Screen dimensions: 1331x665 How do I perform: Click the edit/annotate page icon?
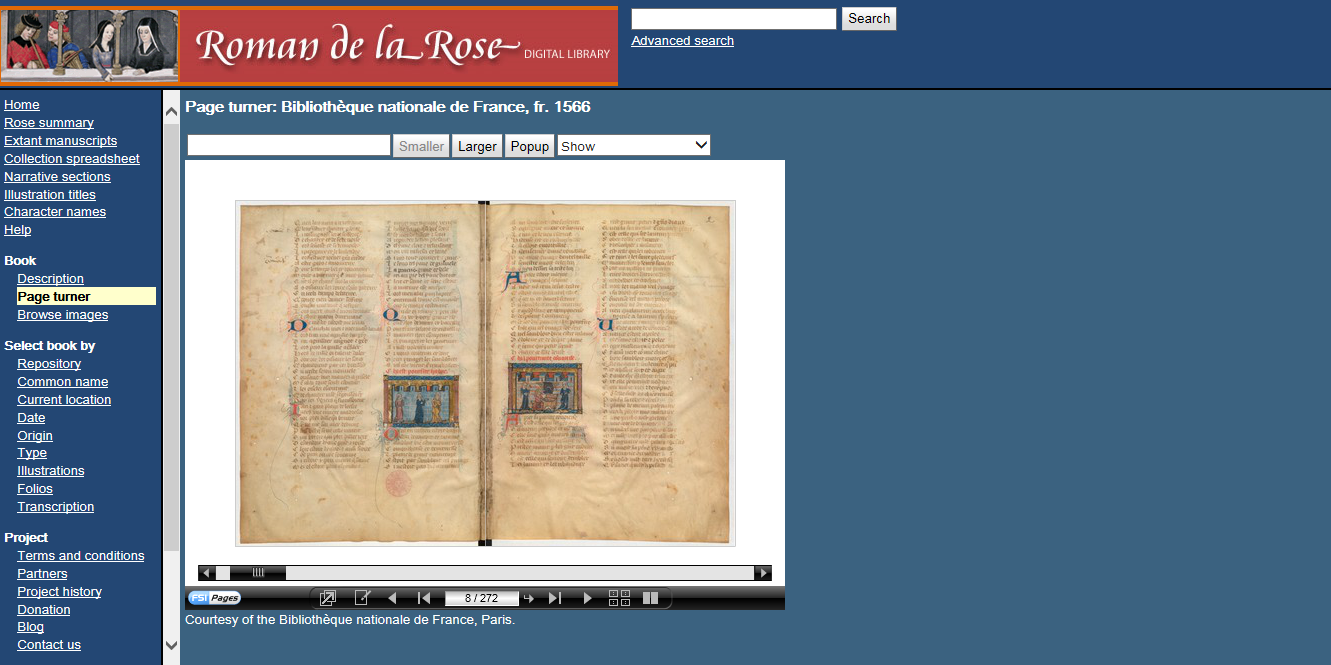coord(362,598)
